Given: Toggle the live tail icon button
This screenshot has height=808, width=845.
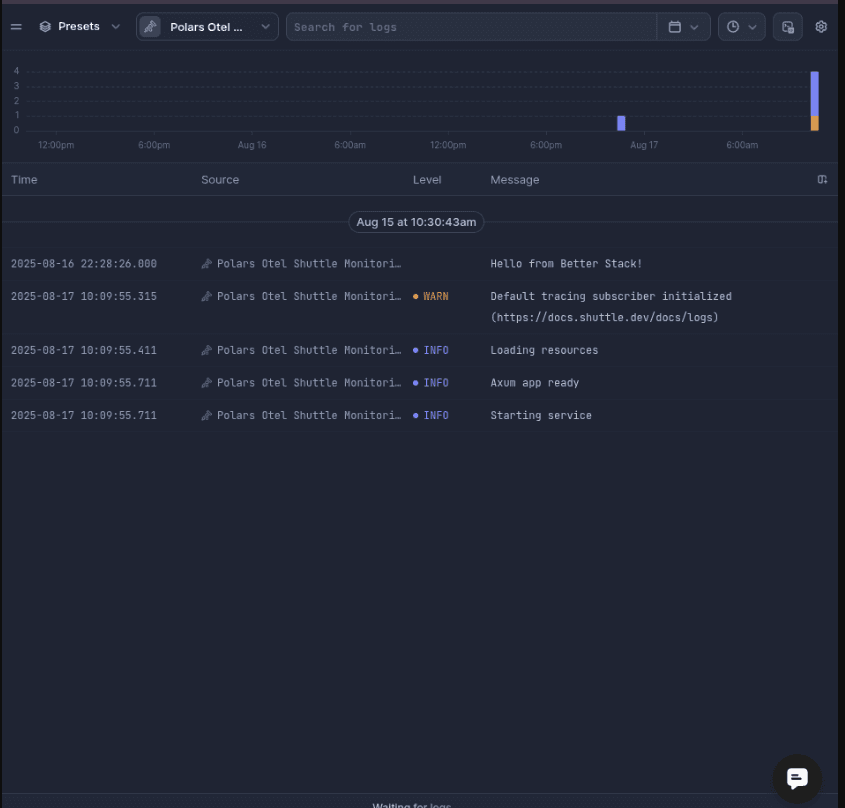Looking at the screenshot, I should click(x=788, y=27).
